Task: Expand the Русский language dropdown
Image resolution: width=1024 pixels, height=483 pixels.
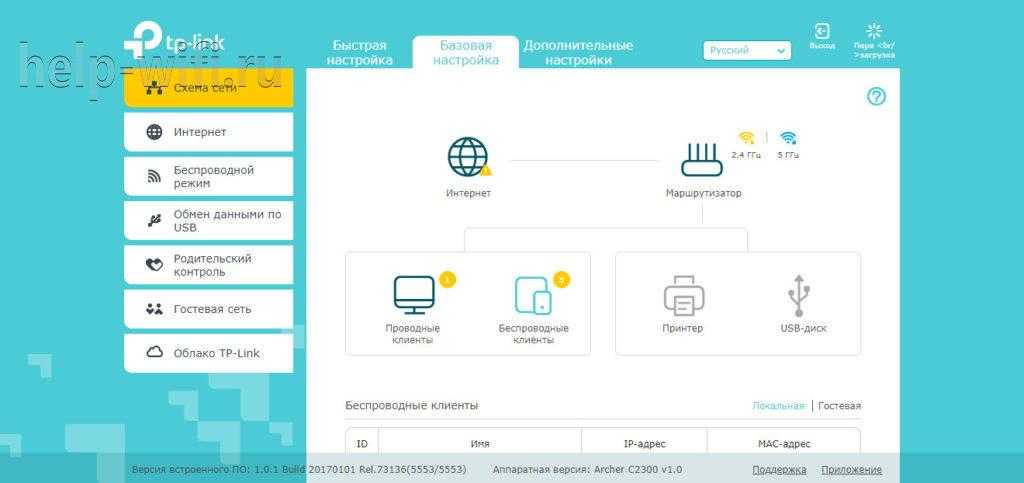Action: pyautogui.click(x=746, y=50)
